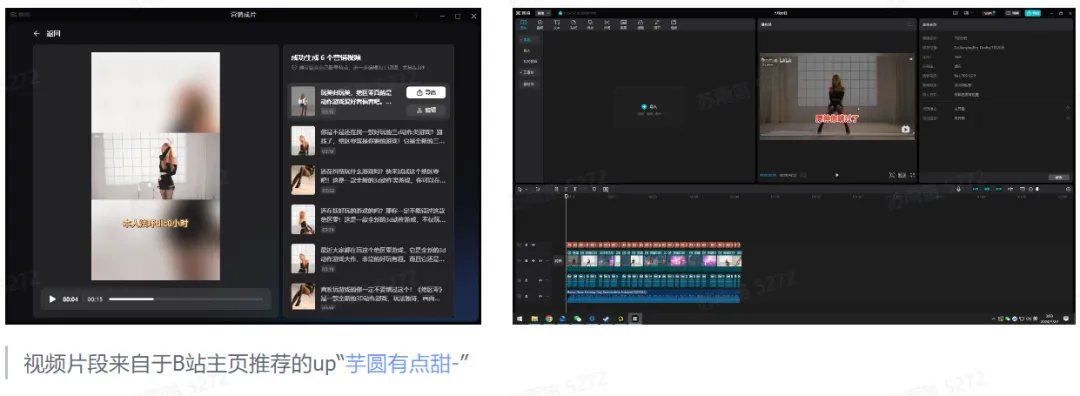Open File Explorer from the taskbar
The height and width of the screenshot is (396, 1080).
click(x=534, y=319)
